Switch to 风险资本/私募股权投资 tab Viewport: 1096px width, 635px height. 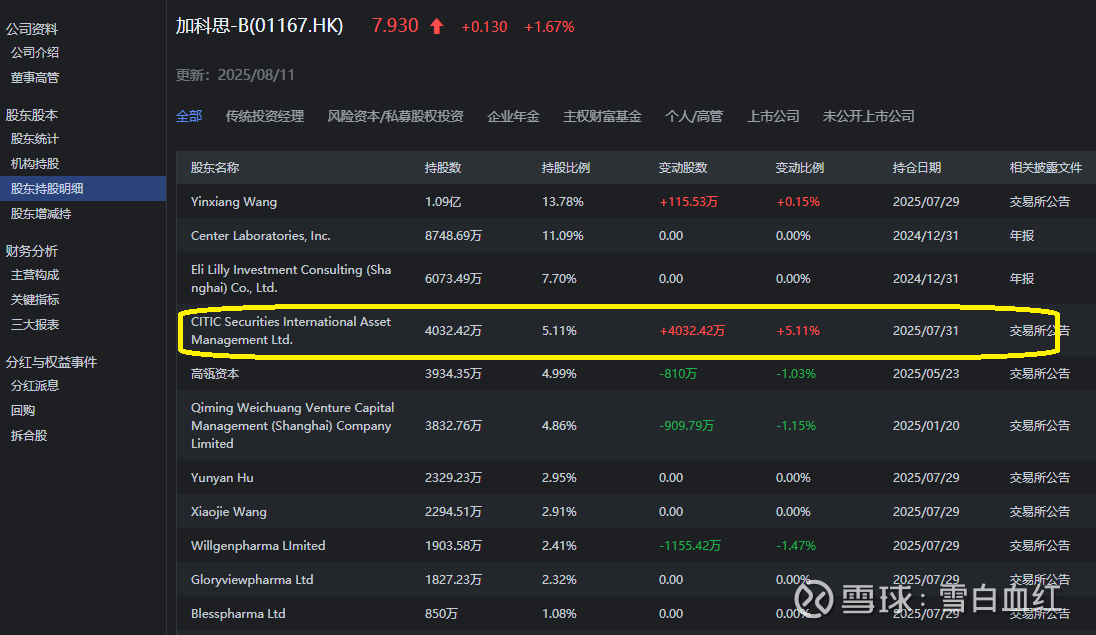[x=396, y=116]
